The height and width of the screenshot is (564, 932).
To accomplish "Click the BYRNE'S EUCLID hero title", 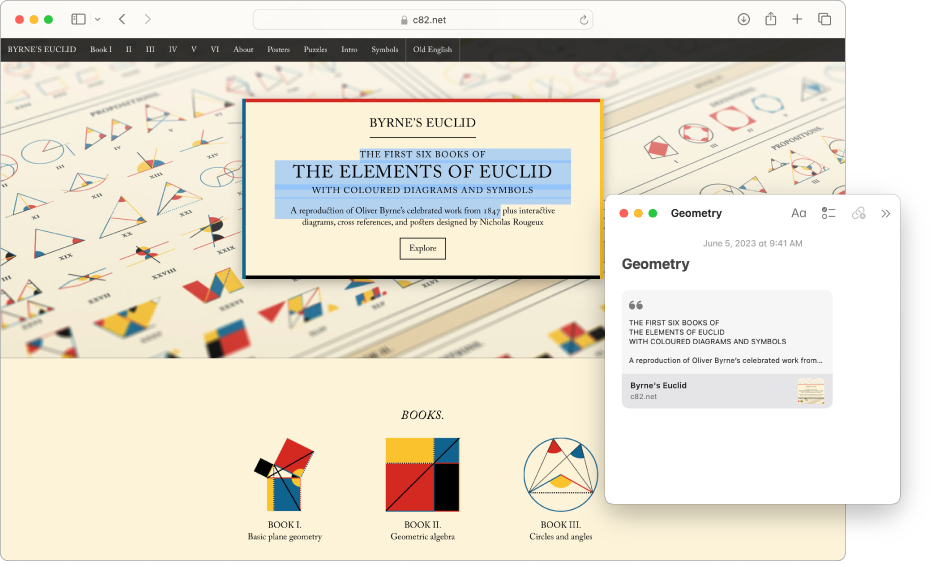I will point(422,122).
